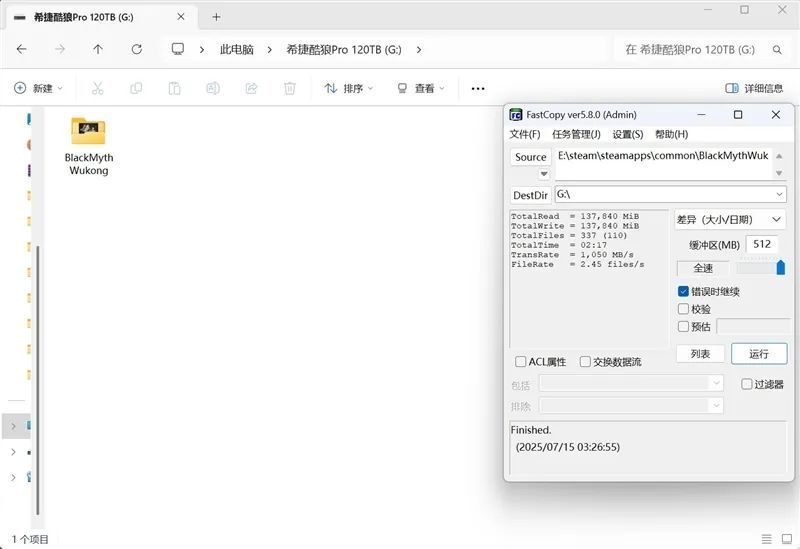Check the 交换数据流 checkbox
Image resolution: width=800 pixels, height=549 pixels.
click(x=585, y=361)
